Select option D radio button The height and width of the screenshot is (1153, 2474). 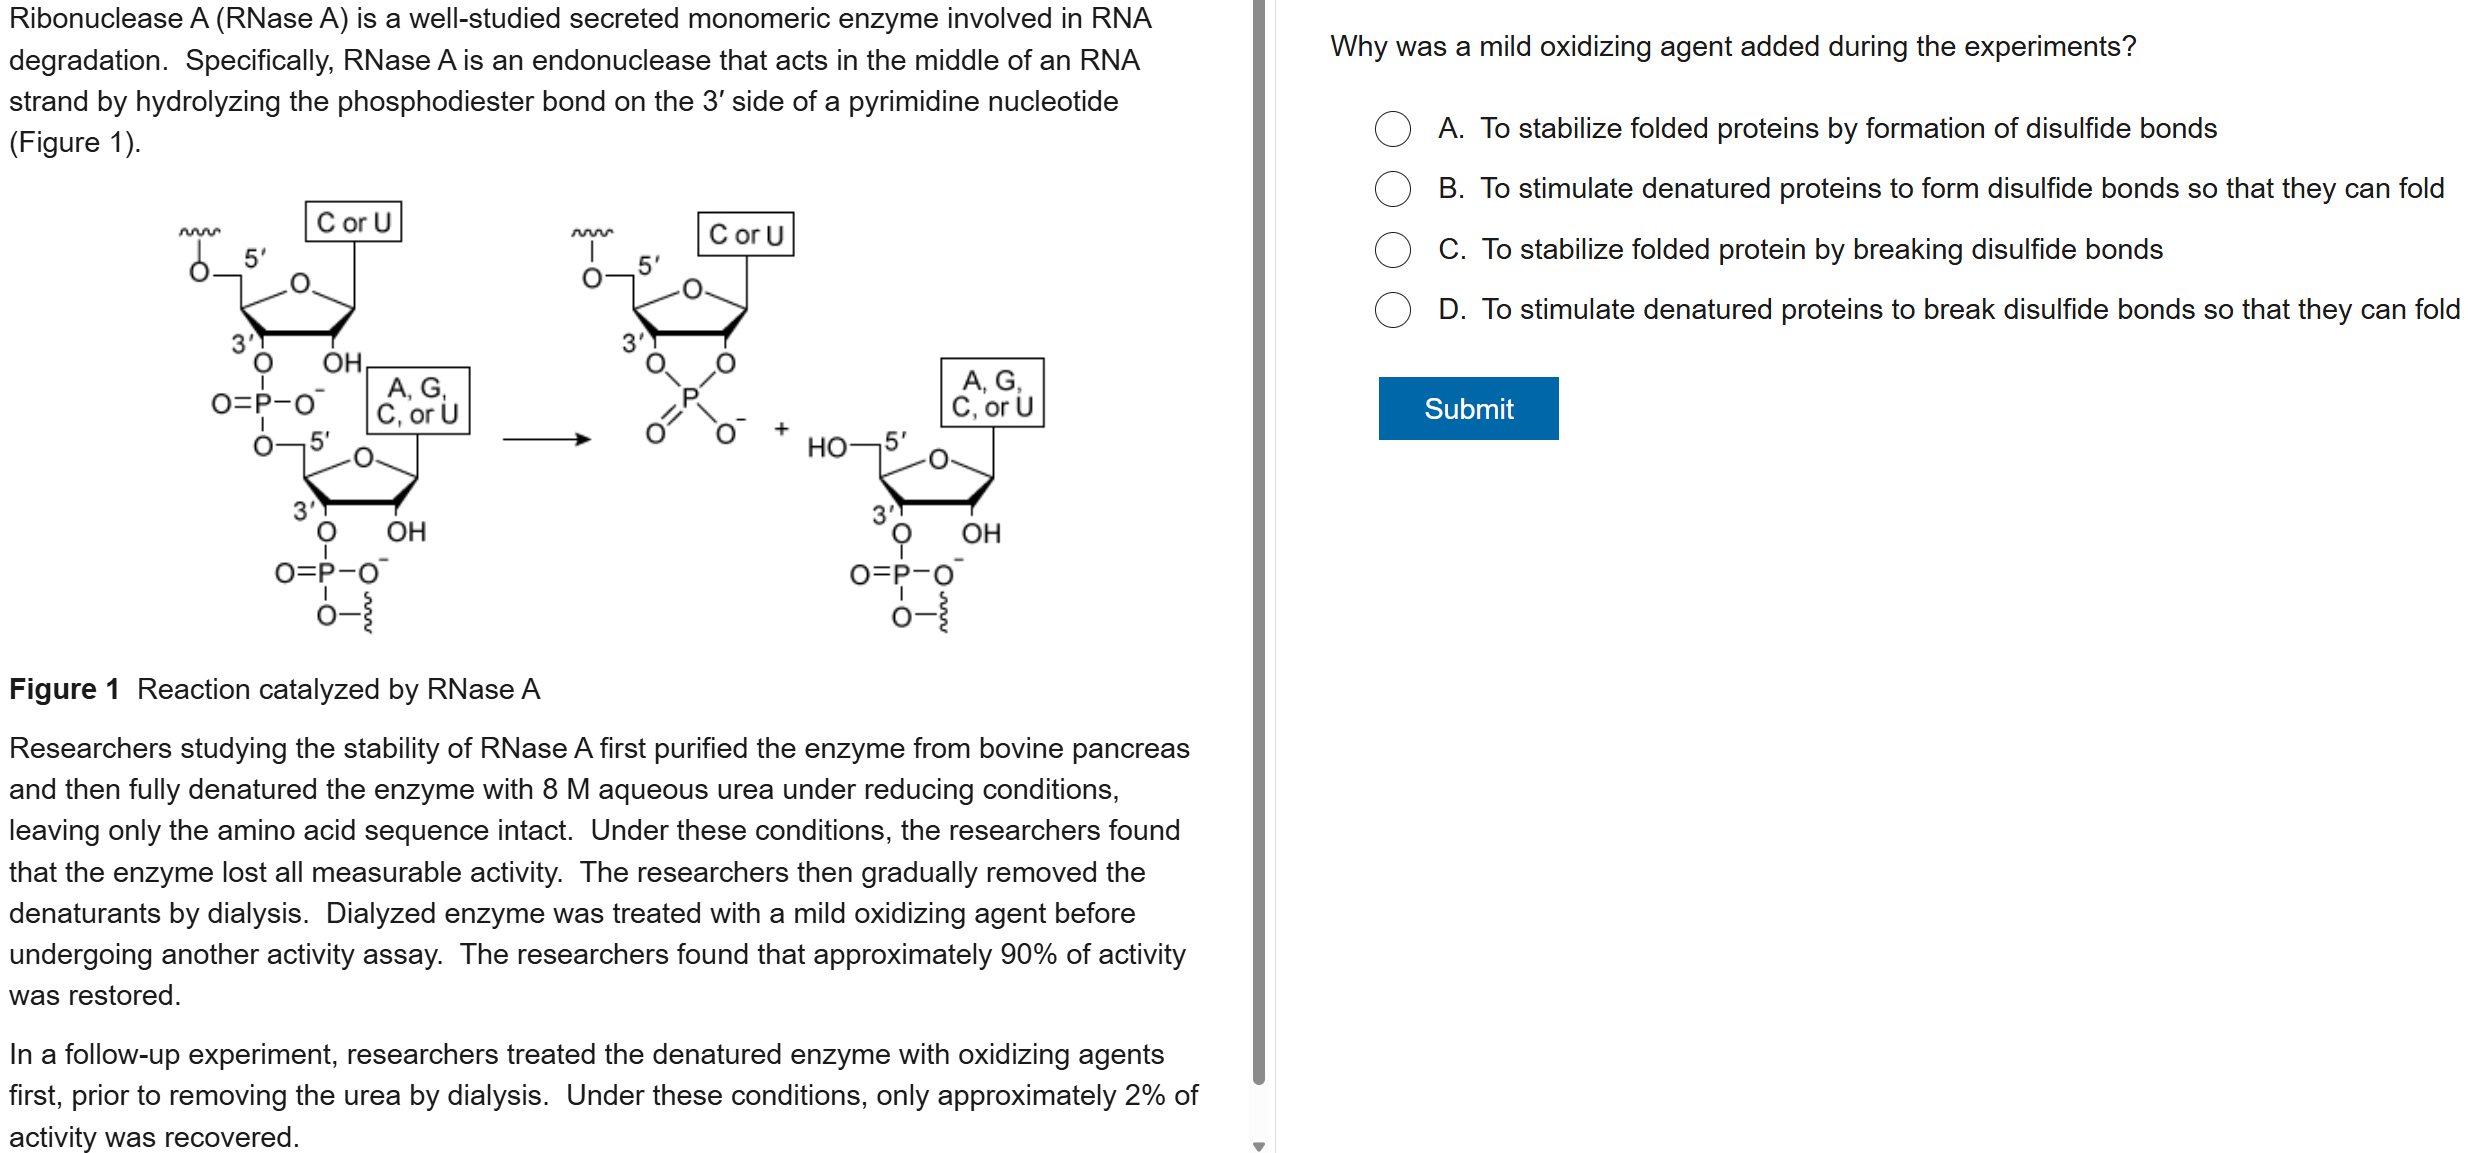(1392, 310)
